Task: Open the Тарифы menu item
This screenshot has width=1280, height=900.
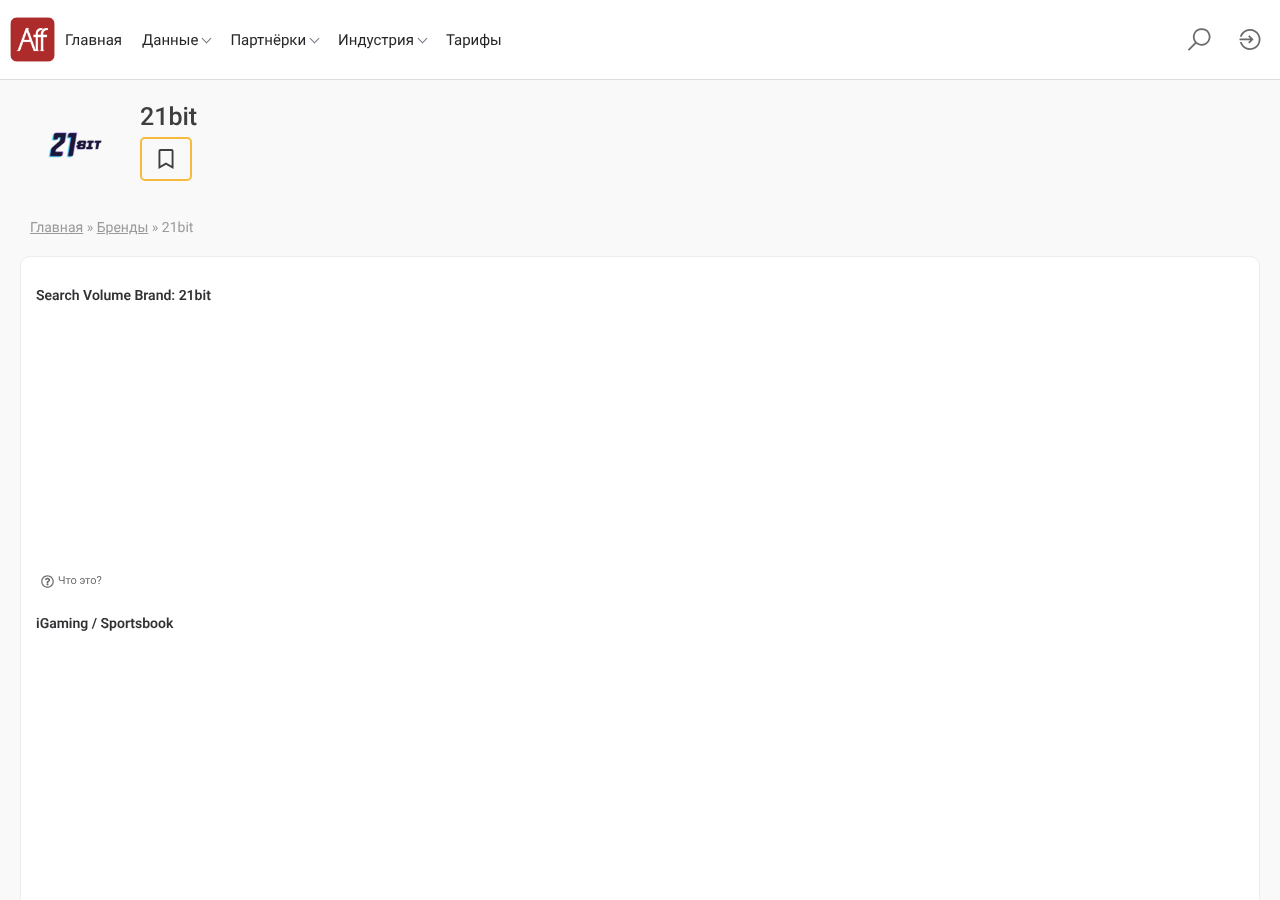Action: [473, 40]
